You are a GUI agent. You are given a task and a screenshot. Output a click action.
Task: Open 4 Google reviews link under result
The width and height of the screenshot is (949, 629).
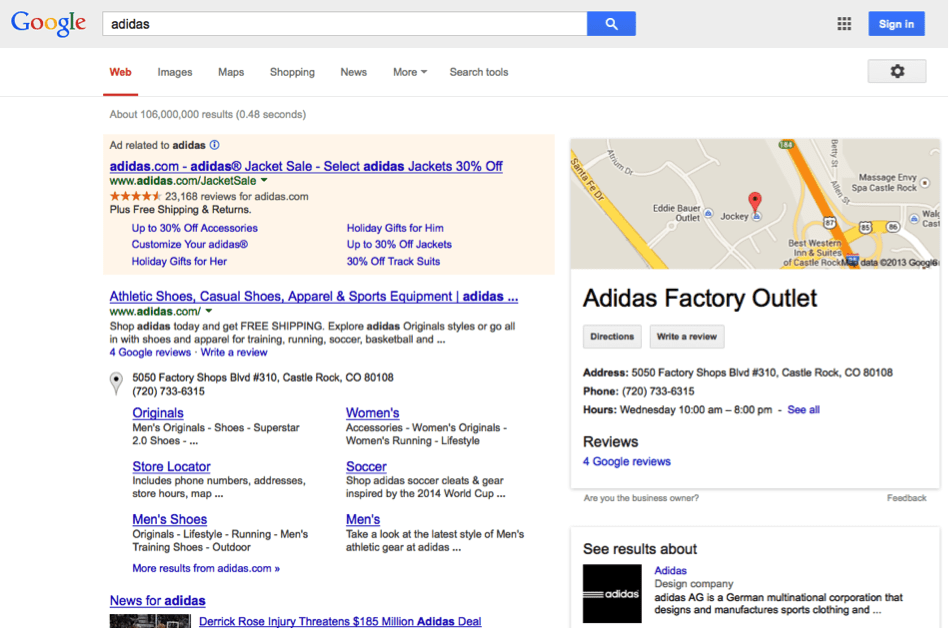(150, 352)
